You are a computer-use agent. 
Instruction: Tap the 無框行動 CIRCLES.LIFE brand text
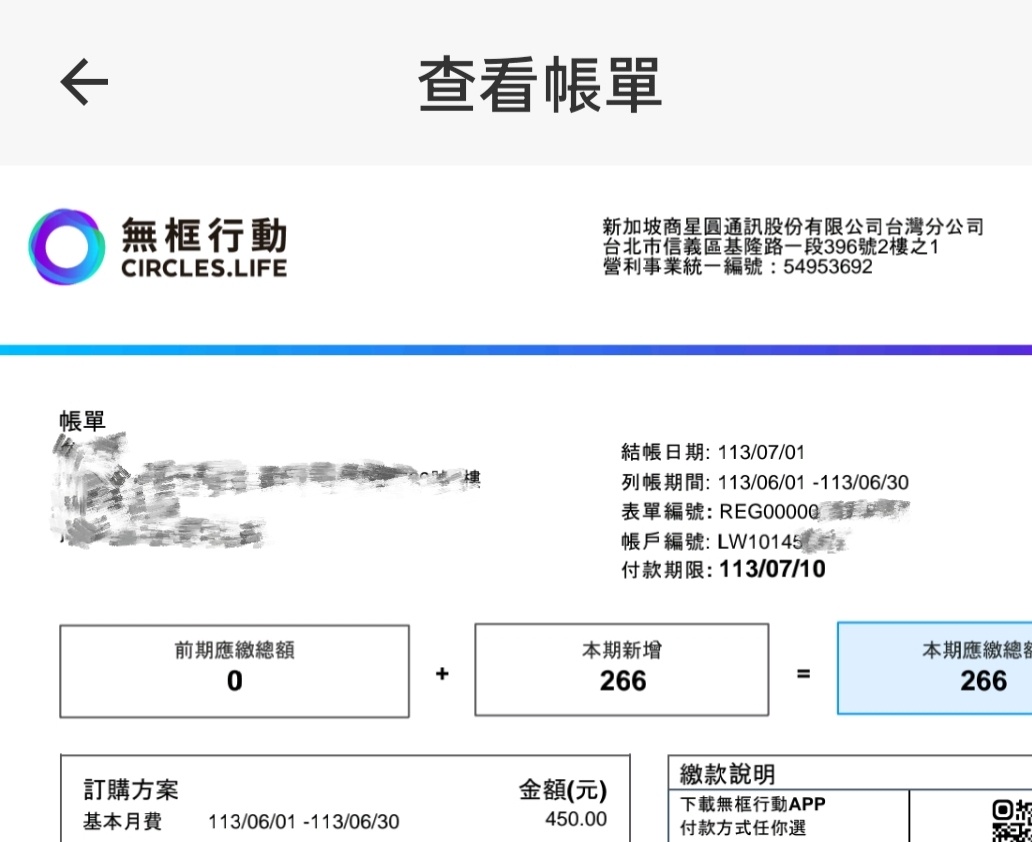coord(204,249)
